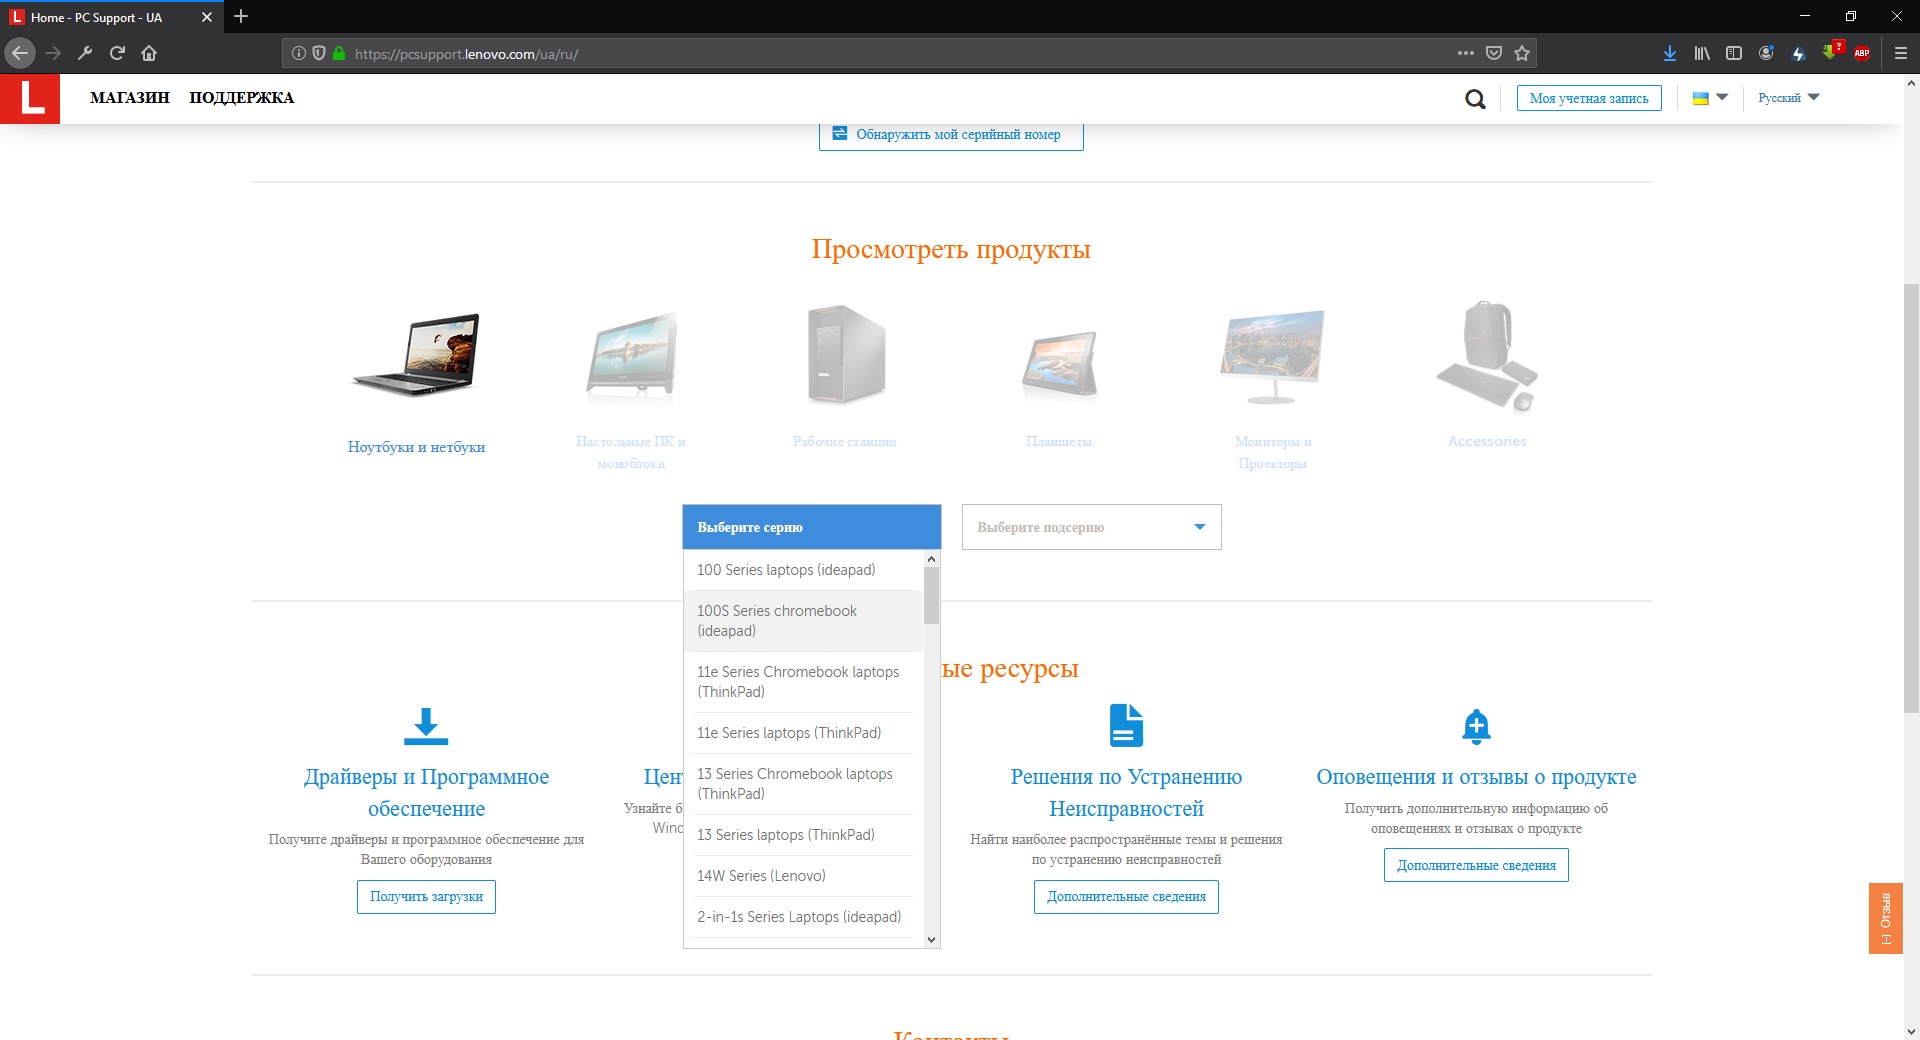Click the Lenovo logo icon
The height and width of the screenshot is (1040, 1920).
click(x=30, y=98)
